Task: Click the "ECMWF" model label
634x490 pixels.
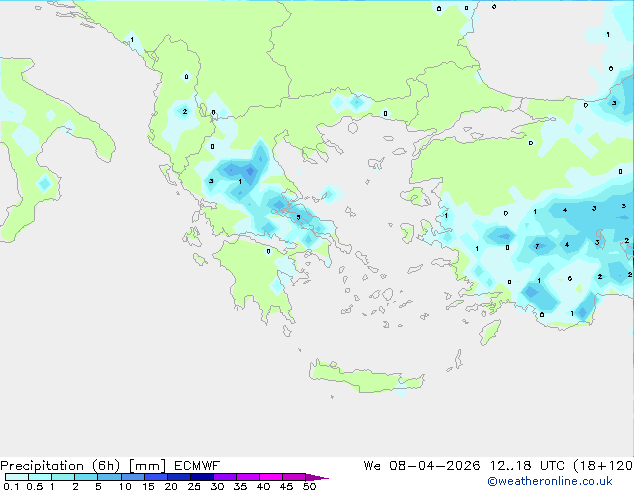Action: click(x=197, y=466)
